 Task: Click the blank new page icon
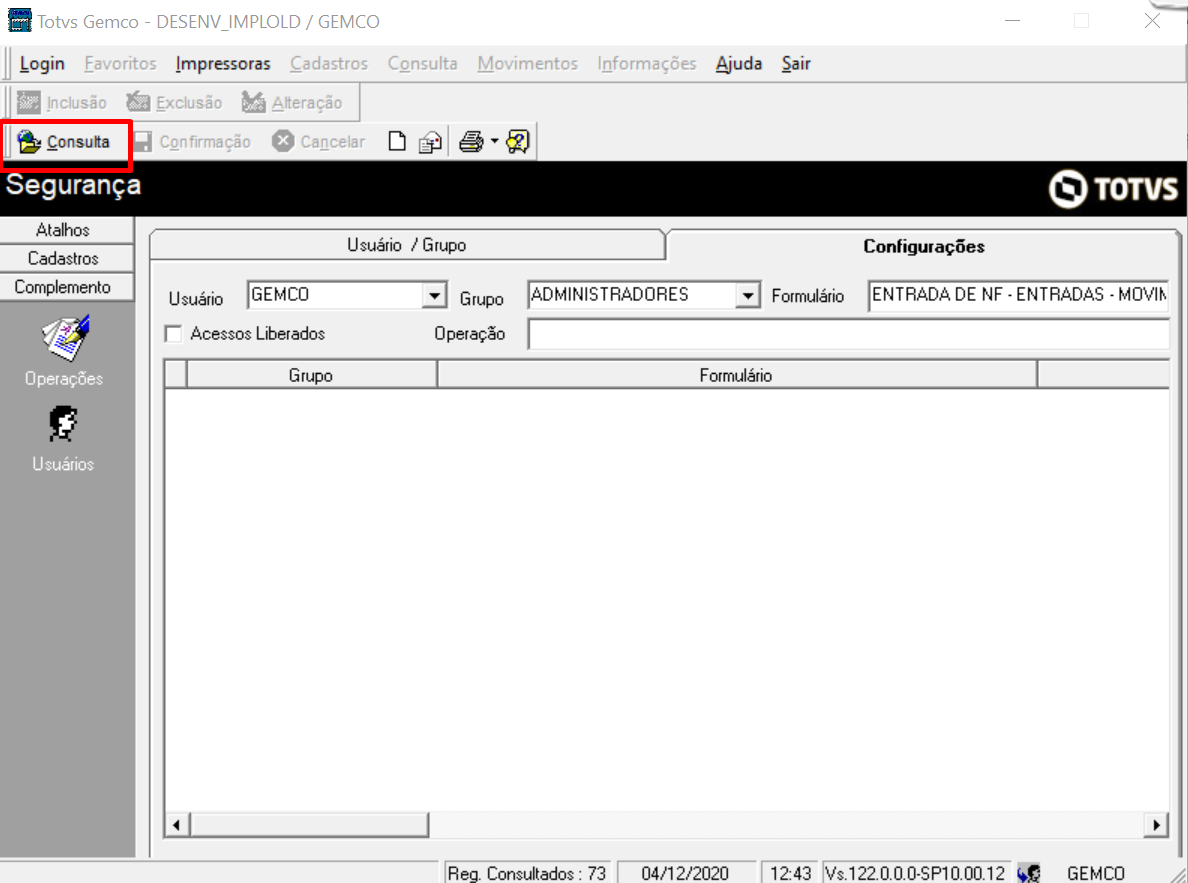point(397,142)
